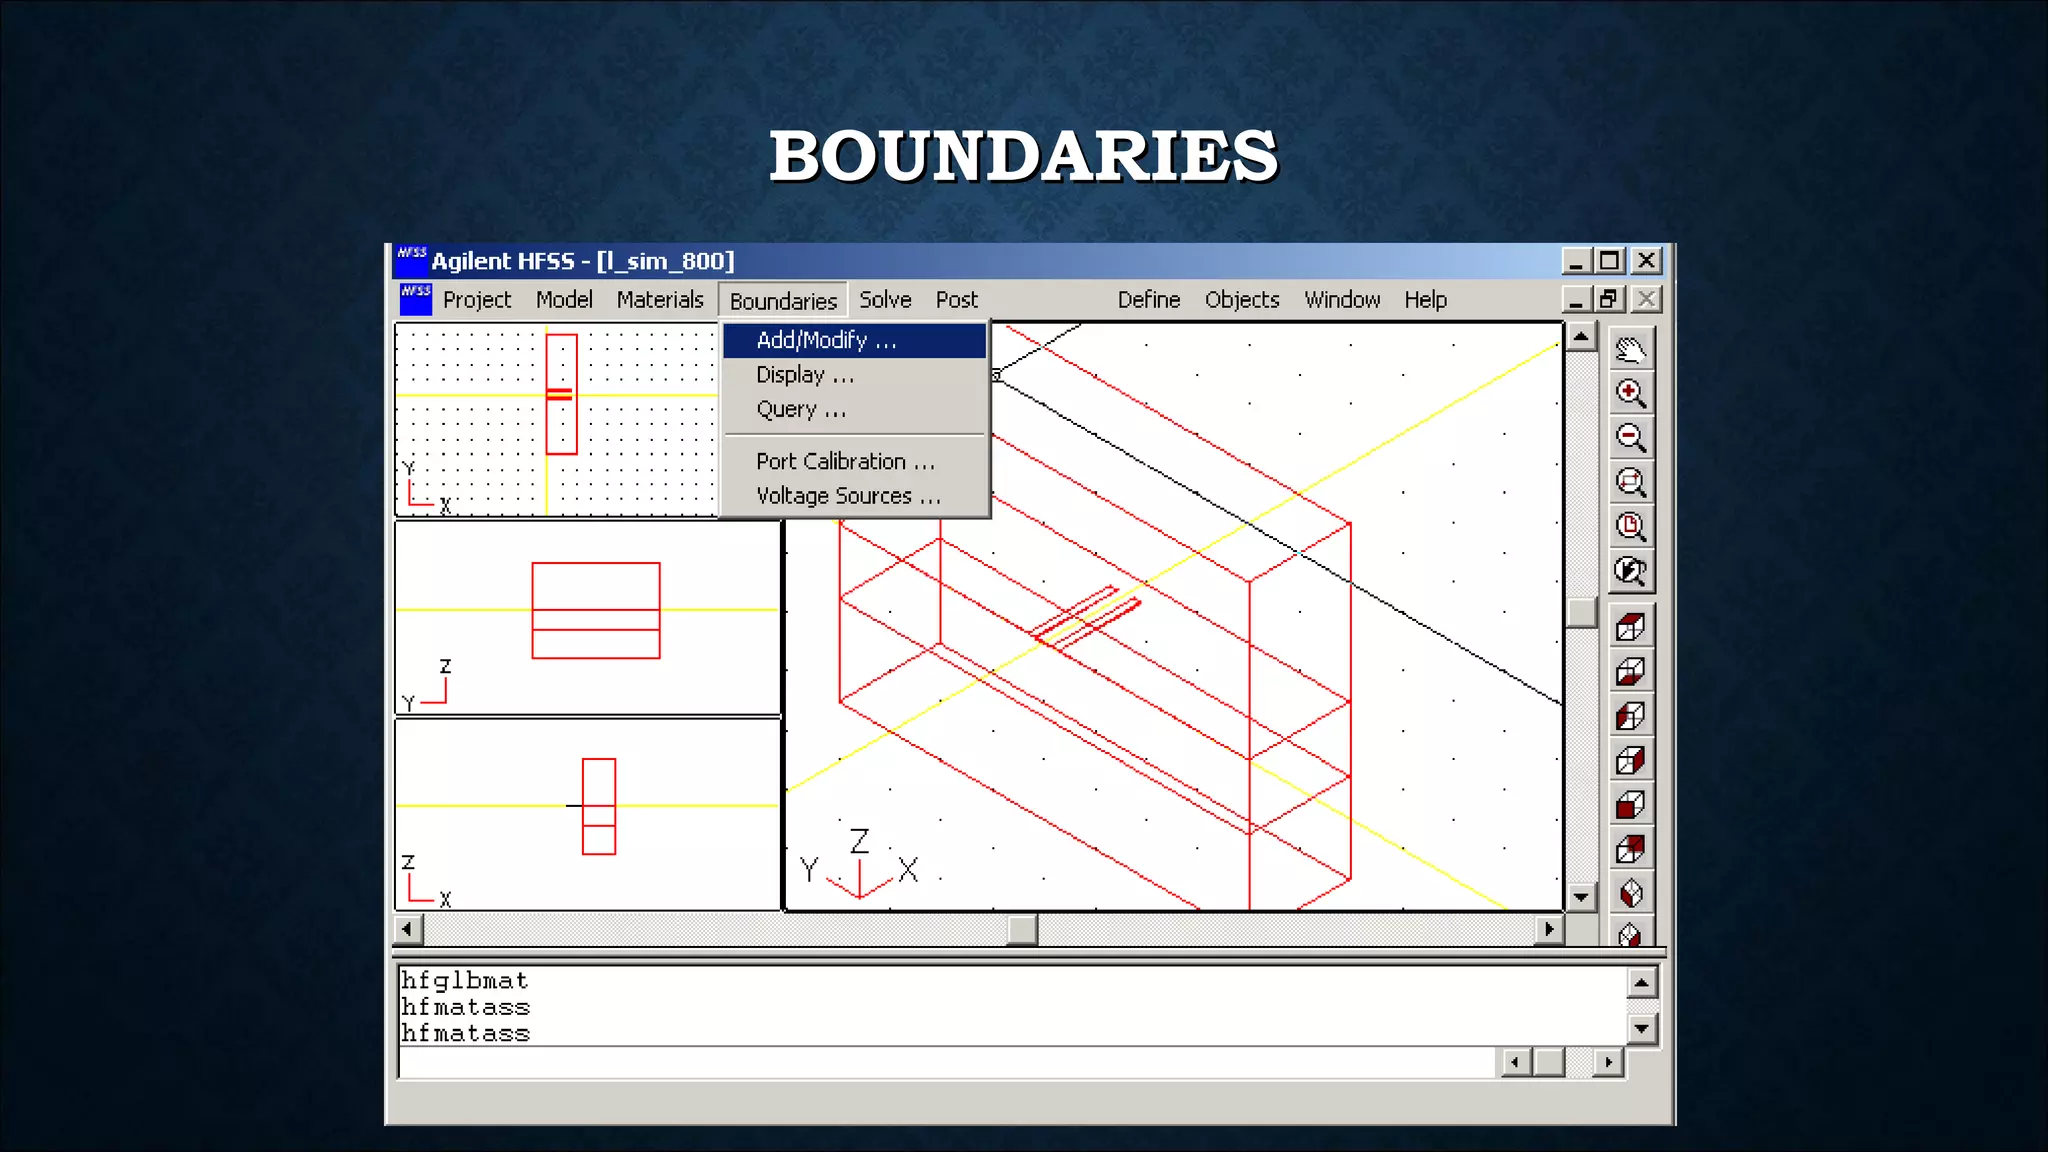The width and height of the screenshot is (2048, 1152).
Task: Open the Window menu
Action: click(x=1342, y=300)
